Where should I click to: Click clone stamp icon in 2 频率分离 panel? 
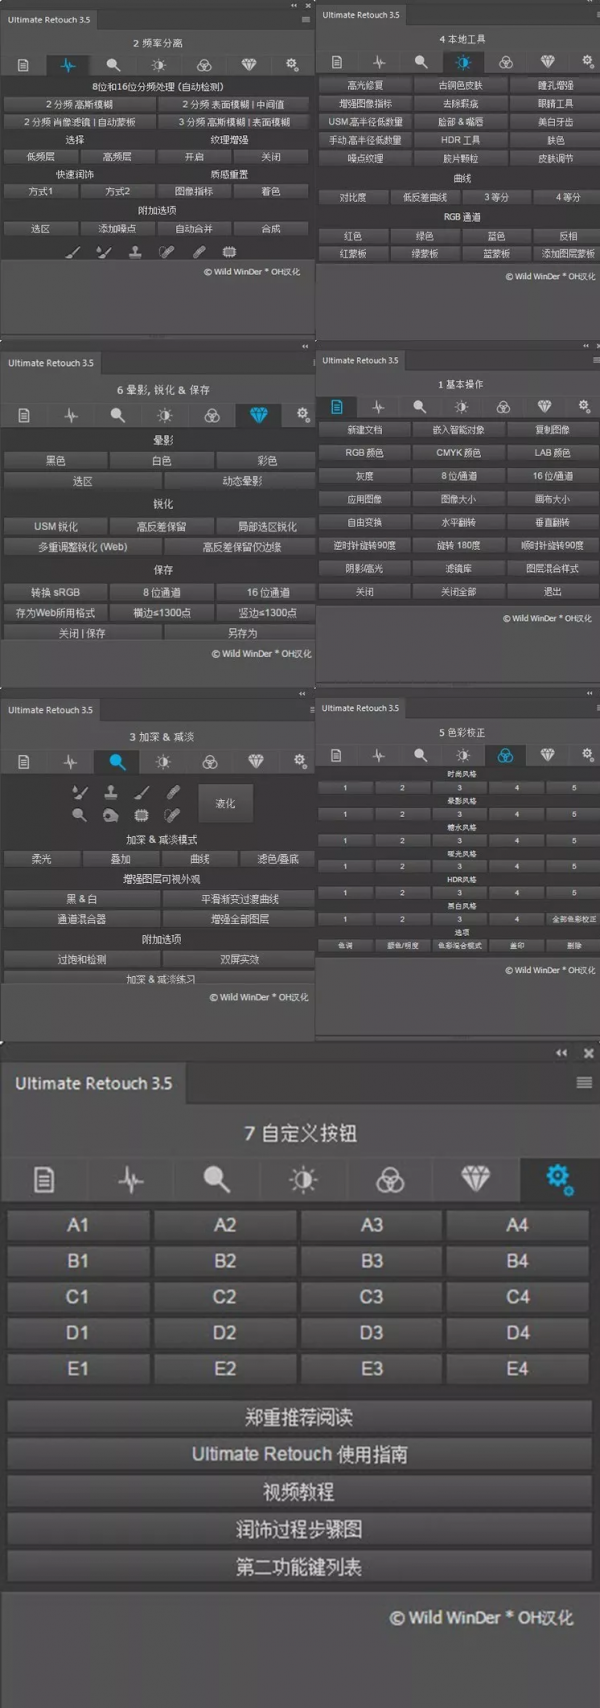135,252
